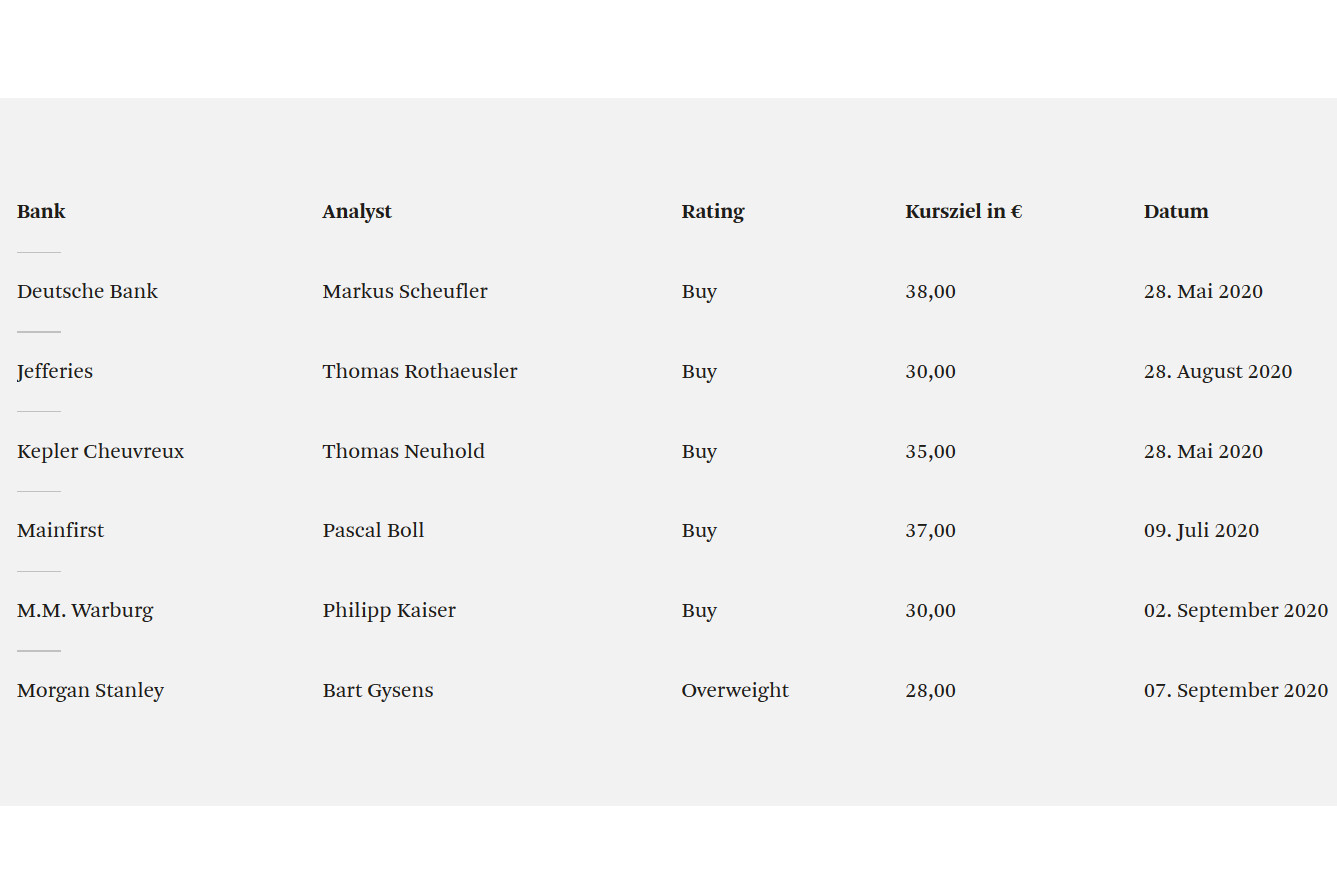Click the Rating column header
The width and height of the screenshot is (1337, 888).
tap(713, 211)
